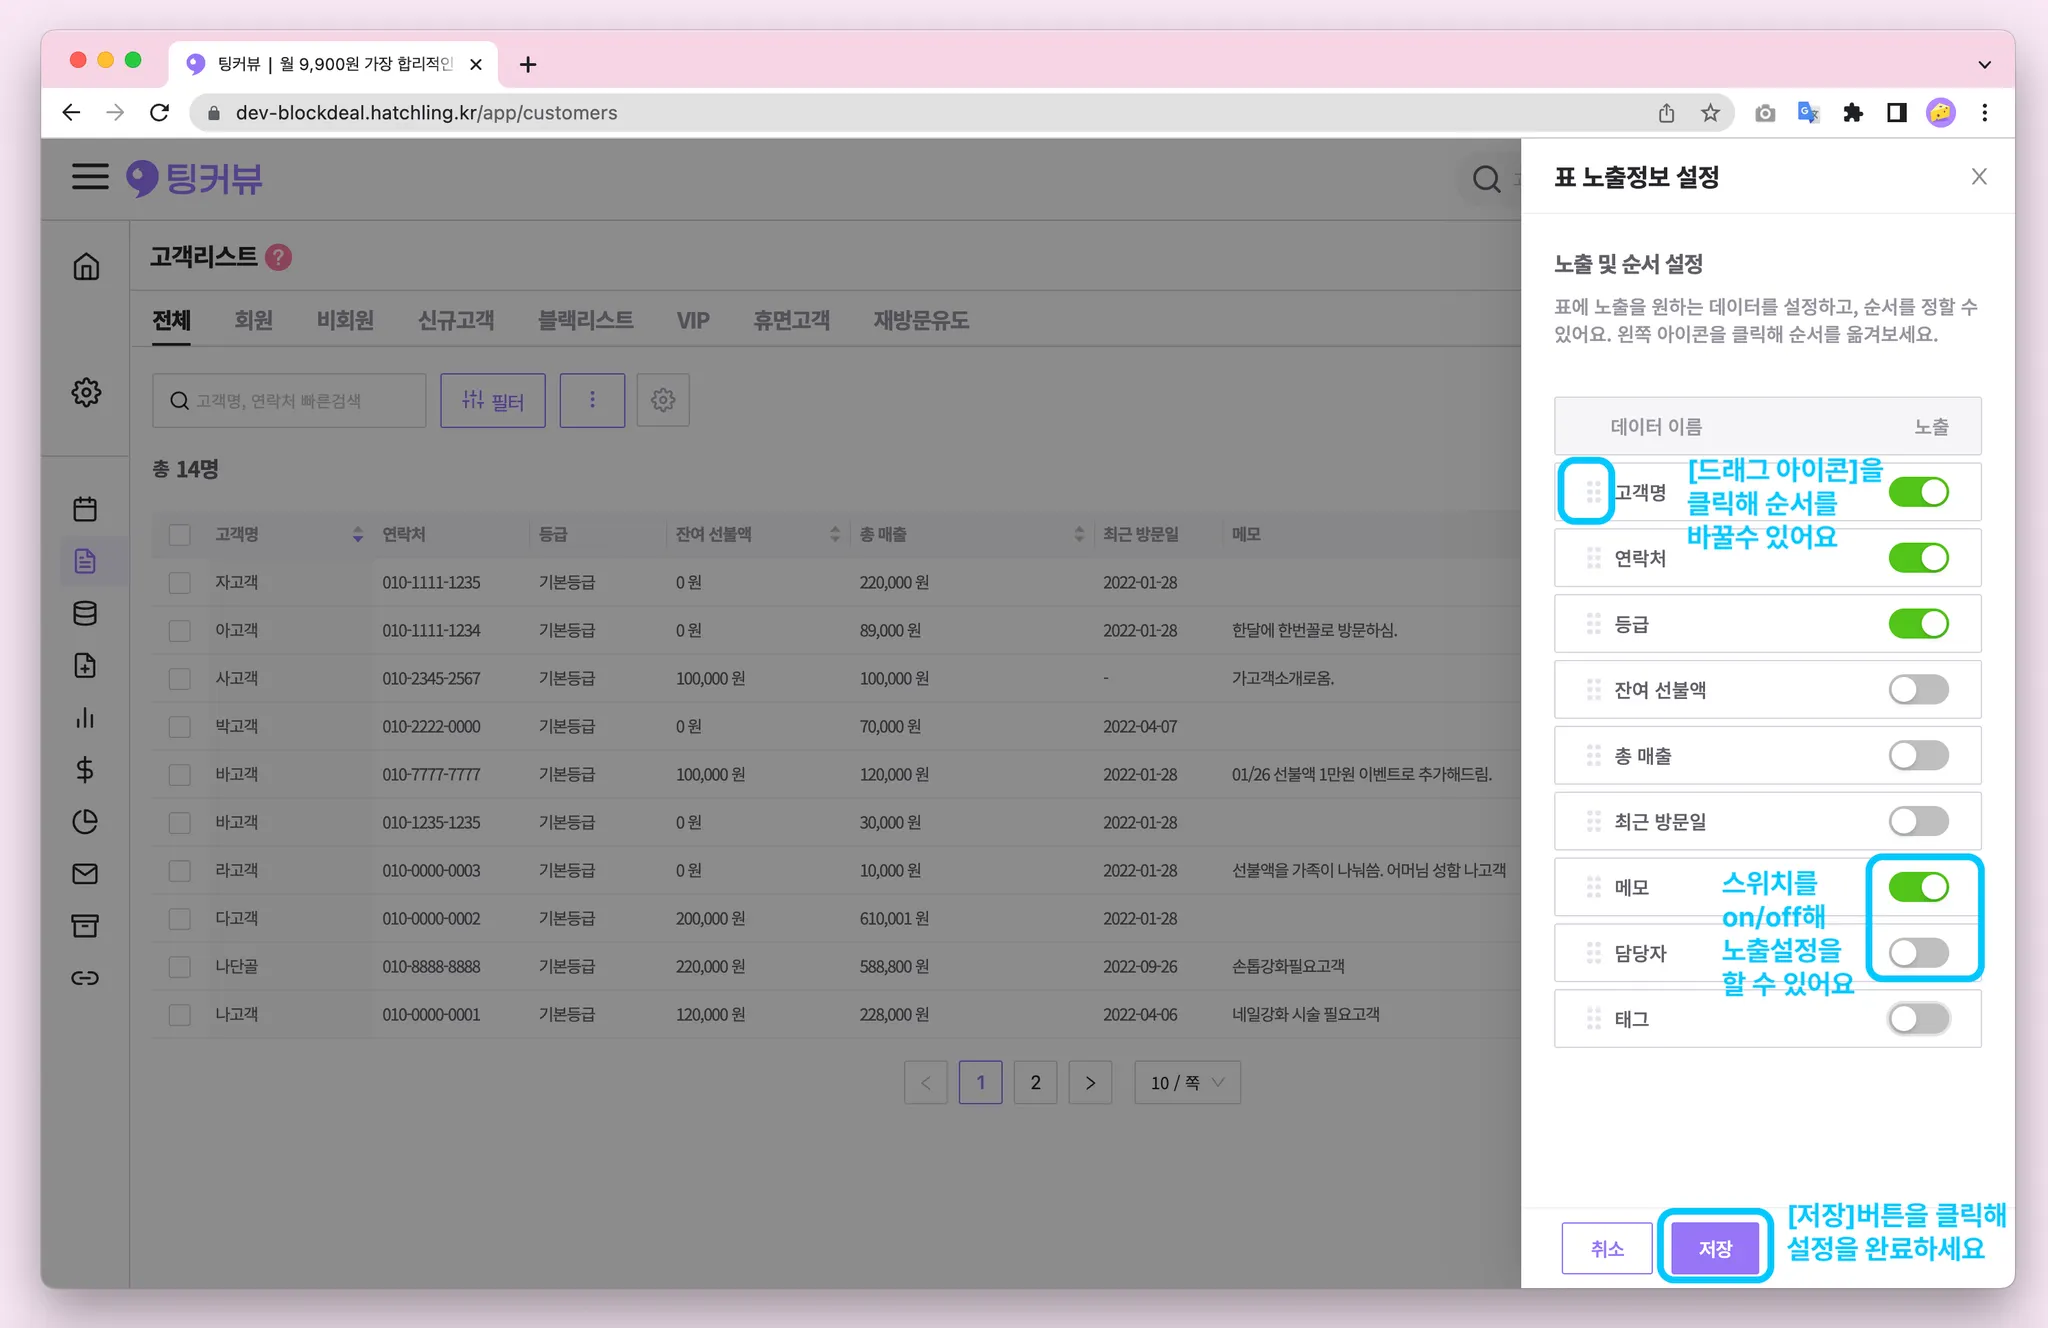The width and height of the screenshot is (2048, 1328).
Task: Open the 10 / 쪽 page size dropdown
Action: click(1187, 1082)
